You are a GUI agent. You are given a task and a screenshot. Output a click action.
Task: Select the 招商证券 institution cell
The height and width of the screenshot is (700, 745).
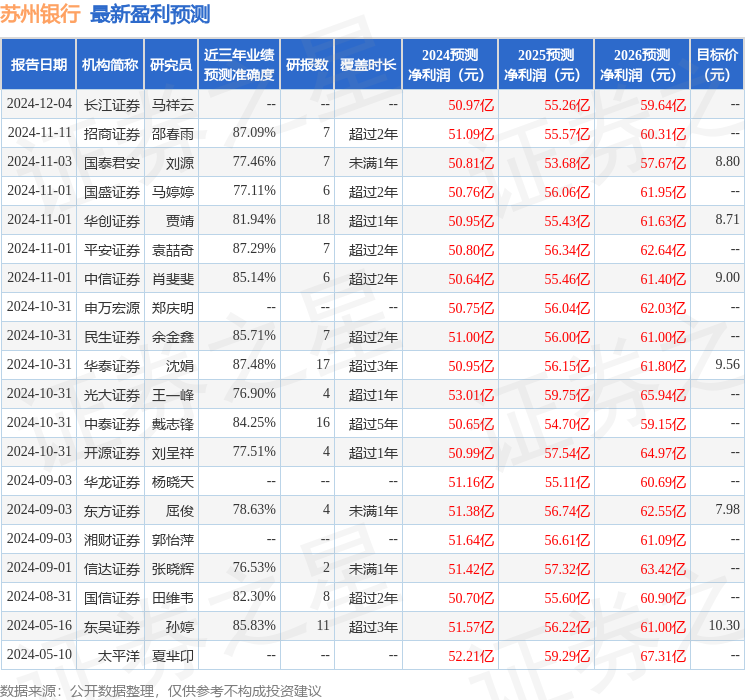click(x=112, y=134)
